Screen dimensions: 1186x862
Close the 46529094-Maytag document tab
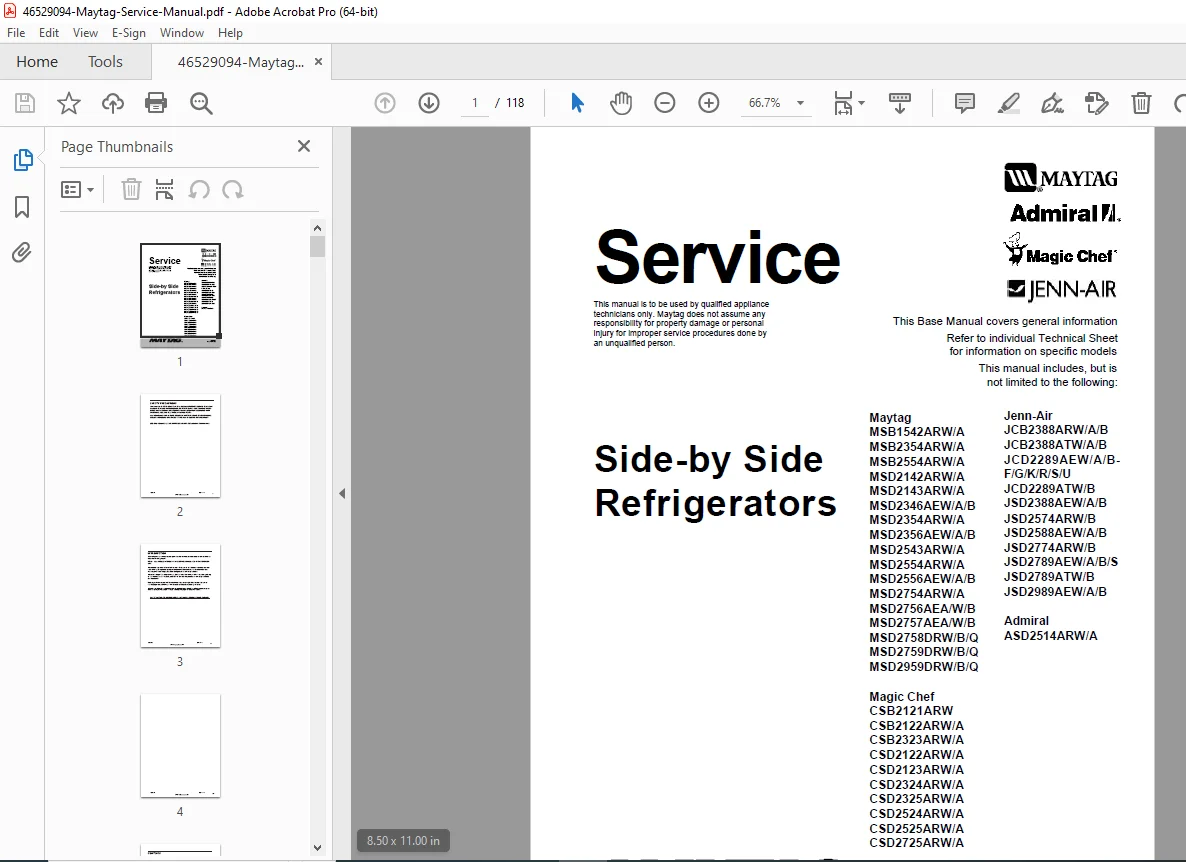click(318, 62)
